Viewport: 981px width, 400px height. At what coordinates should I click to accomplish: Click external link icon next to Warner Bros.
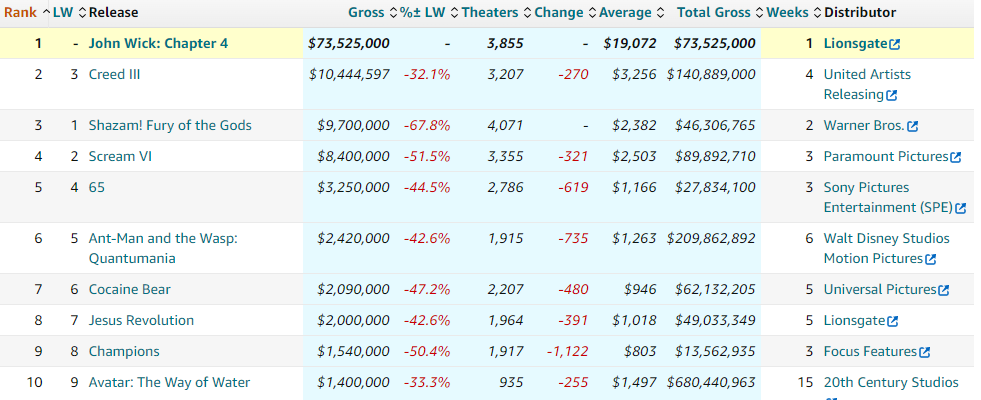[x=912, y=126]
